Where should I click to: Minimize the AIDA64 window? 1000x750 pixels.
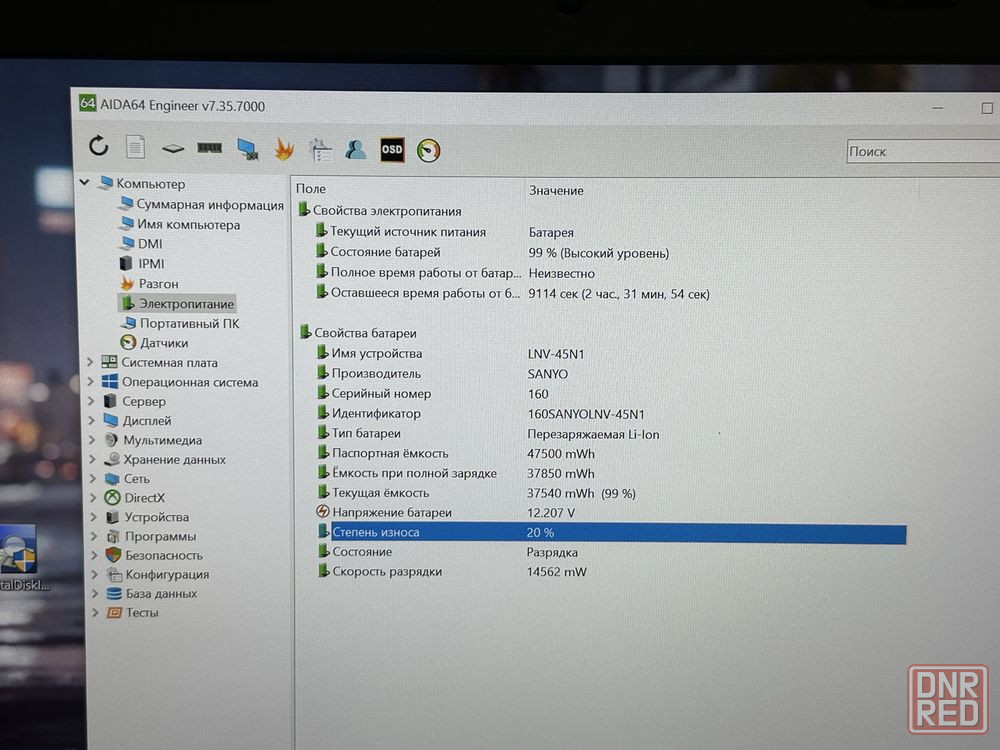point(937,108)
